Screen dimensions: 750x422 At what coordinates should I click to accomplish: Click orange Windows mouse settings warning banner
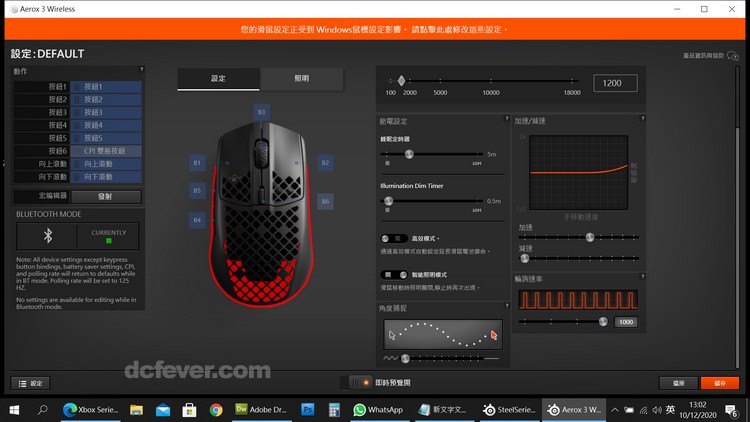pos(375,29)
